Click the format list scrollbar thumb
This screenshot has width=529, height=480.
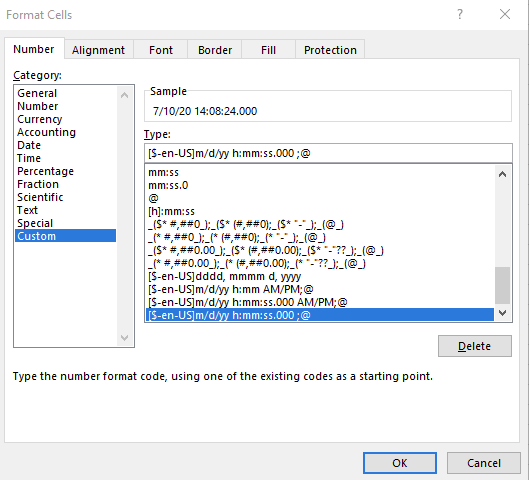click(502, 285)
